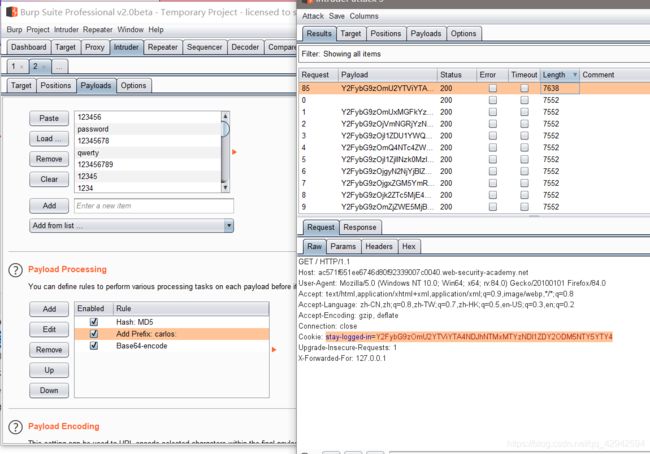650x454 pixels.
Task: Close Intruder attack tab 1
Action: [23, 67]
